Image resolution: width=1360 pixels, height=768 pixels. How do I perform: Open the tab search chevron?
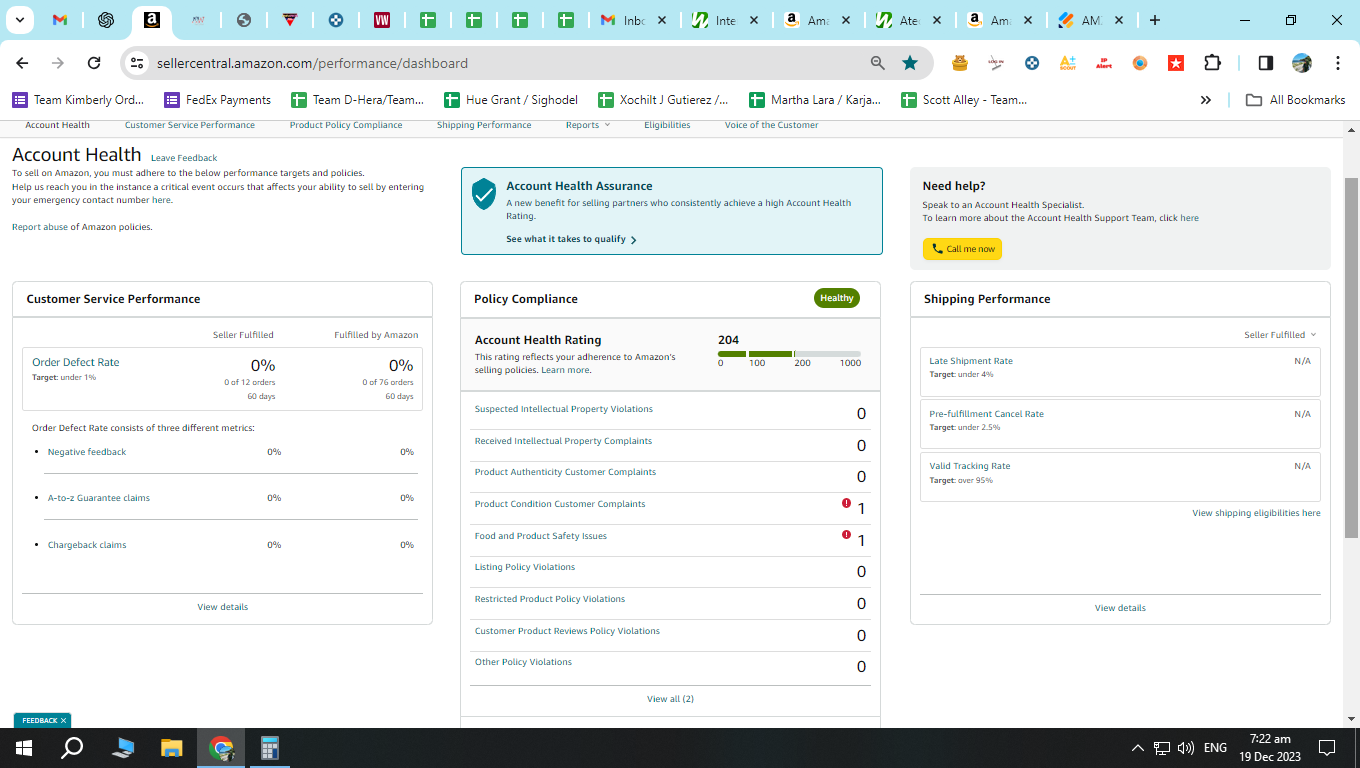[x=20, y=20]
